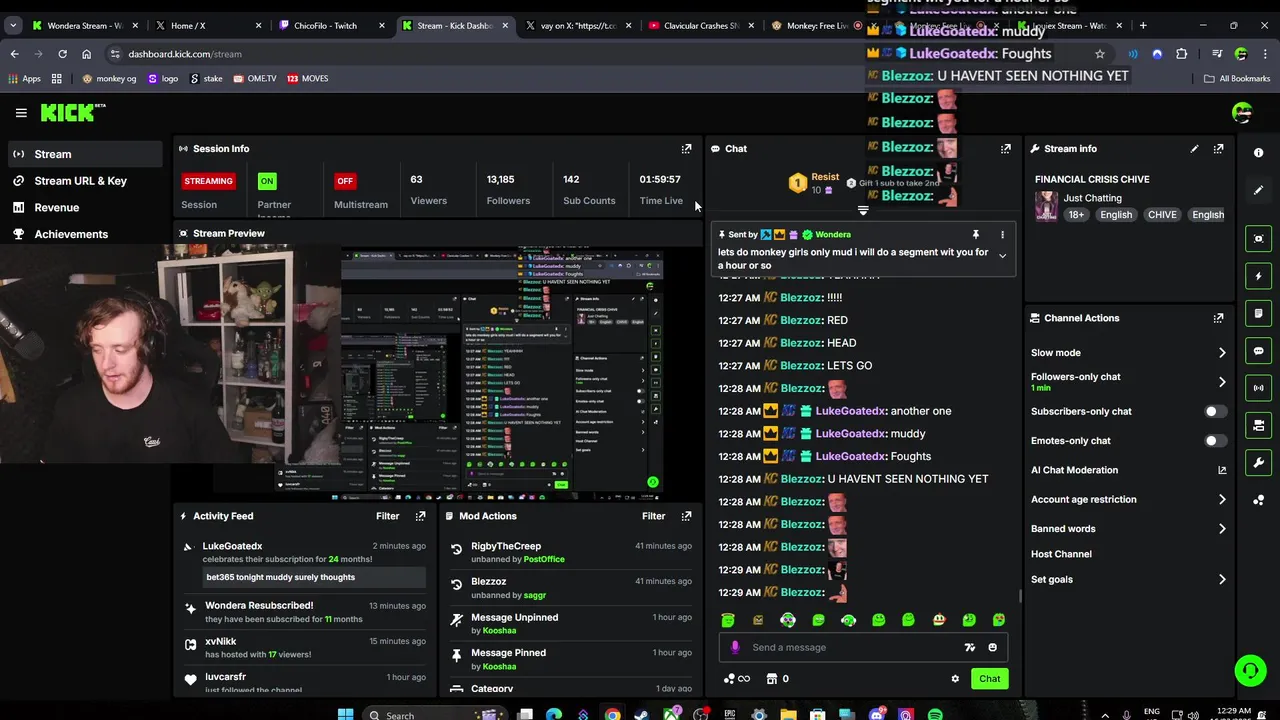The height and width of the screenshot is (720, 1280).
Task: Toggle the lightning bolt panel icon
Action: coord(1259,276)
